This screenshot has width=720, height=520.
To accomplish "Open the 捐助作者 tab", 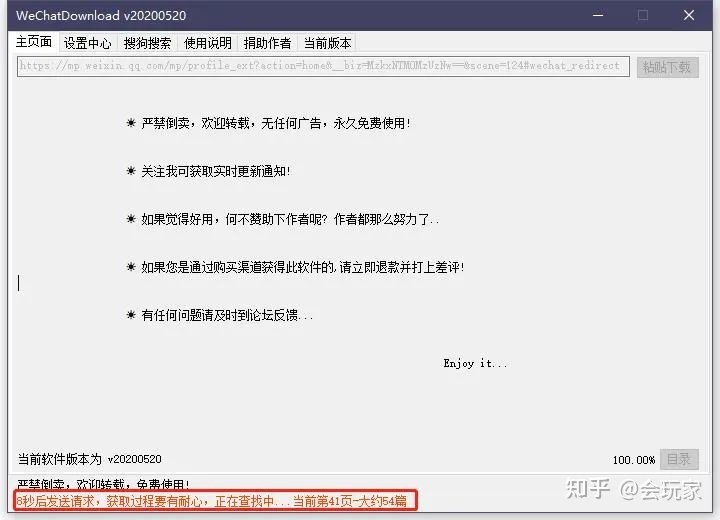I will click(267, 43).
